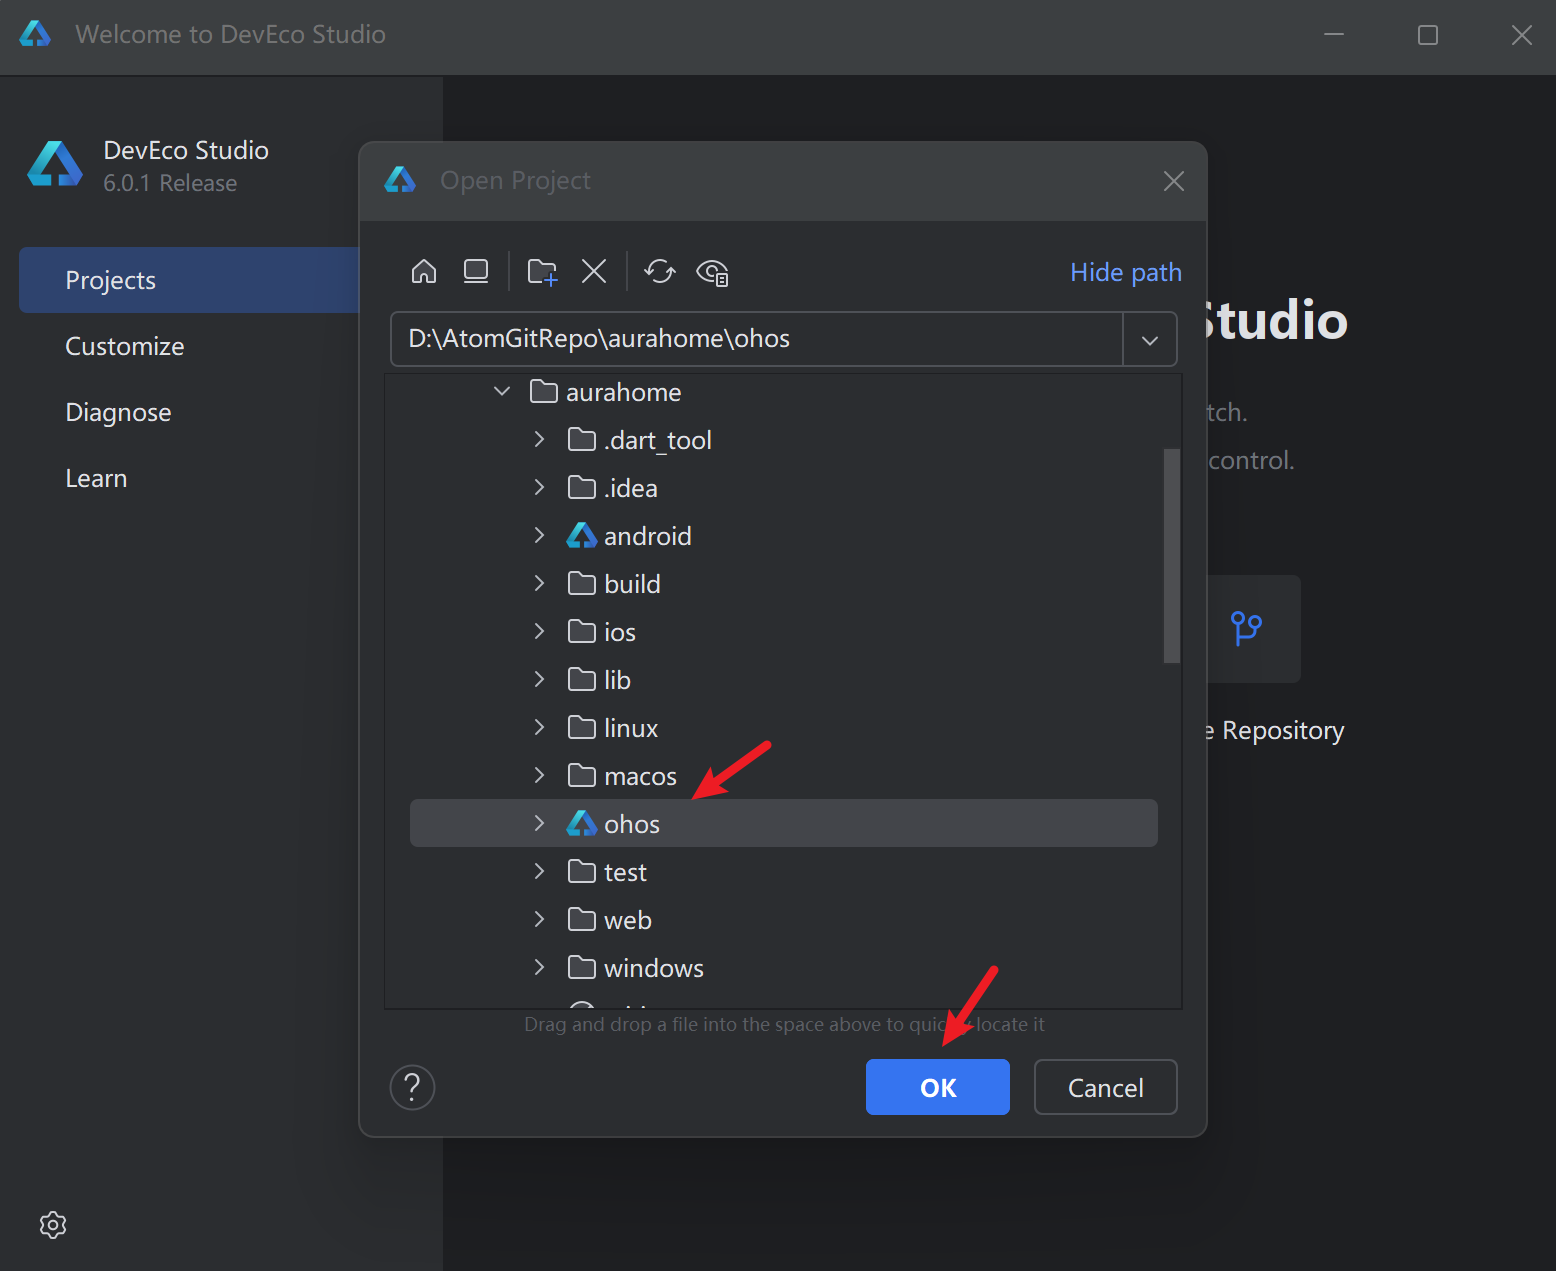The image size is (1556, 1271).
Task: Select the windows folder icon
Action: coord(582,967)
